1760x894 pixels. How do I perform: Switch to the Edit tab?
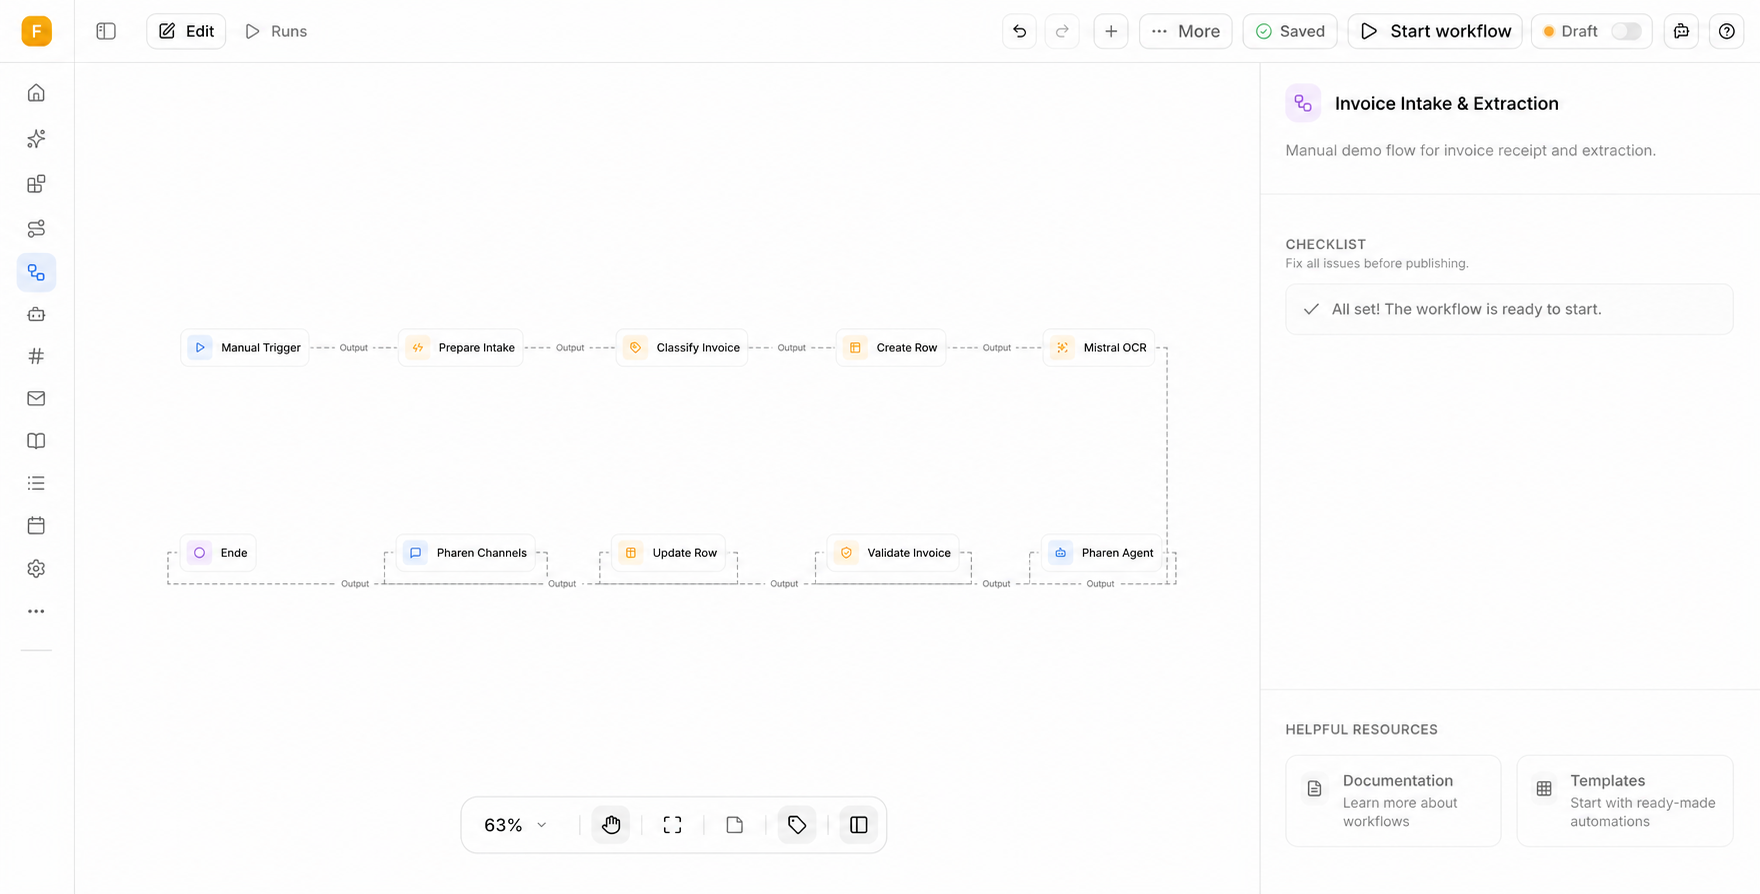[x=186, y=31]
